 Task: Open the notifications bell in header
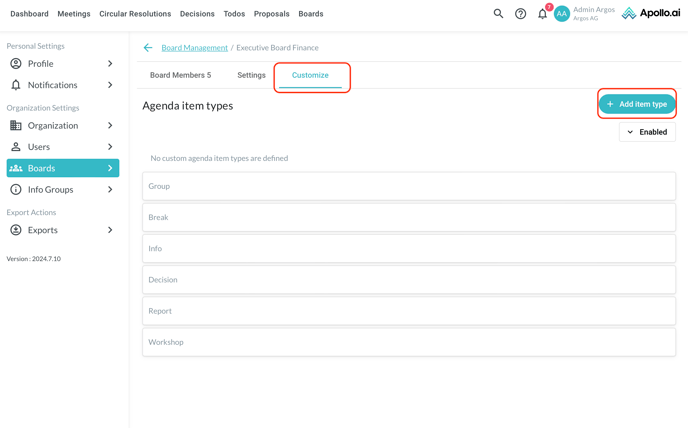[x=542, y=14]
